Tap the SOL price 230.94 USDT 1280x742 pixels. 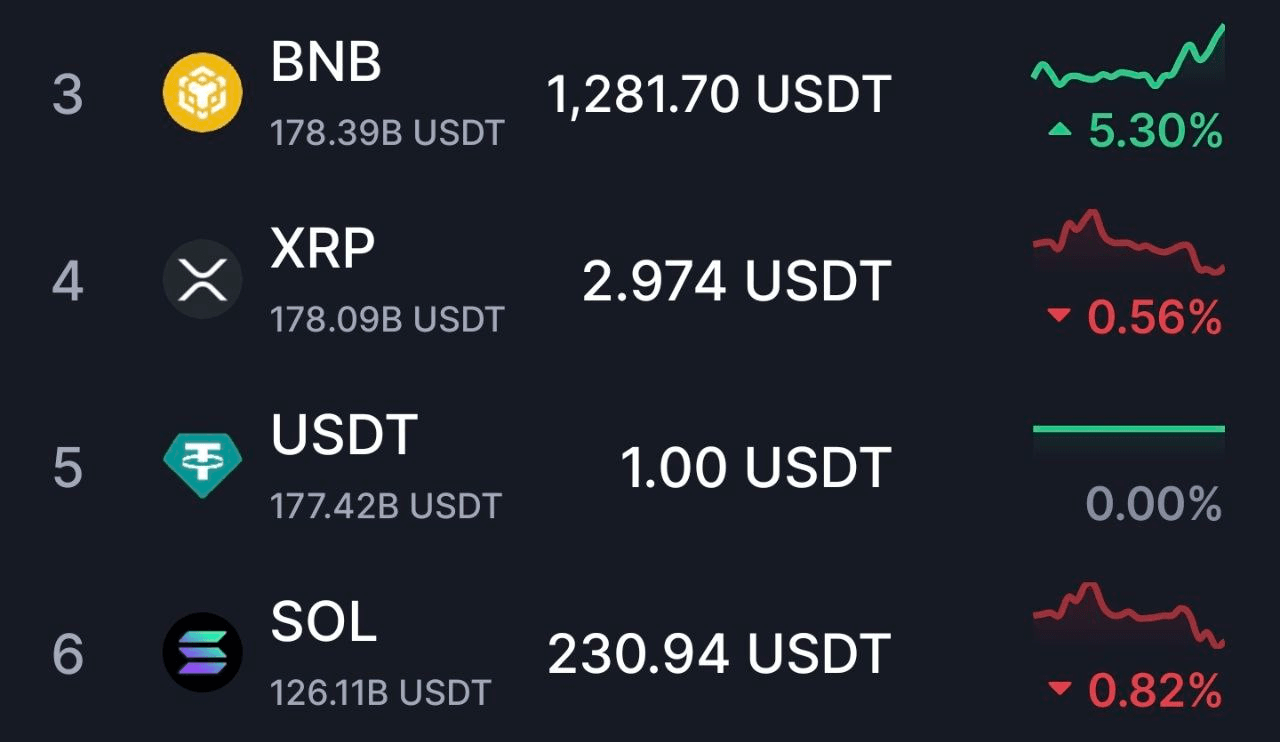[718, 654]
